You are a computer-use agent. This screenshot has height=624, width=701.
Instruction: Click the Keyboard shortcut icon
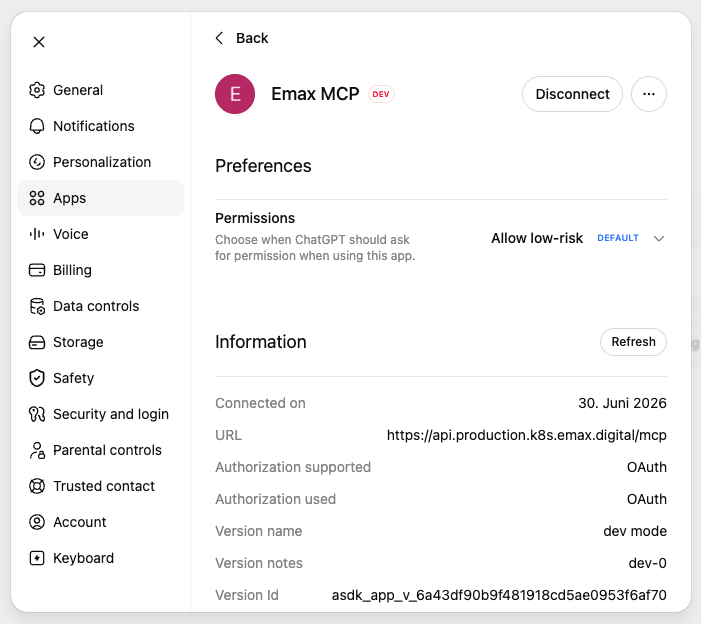(37, 558)
